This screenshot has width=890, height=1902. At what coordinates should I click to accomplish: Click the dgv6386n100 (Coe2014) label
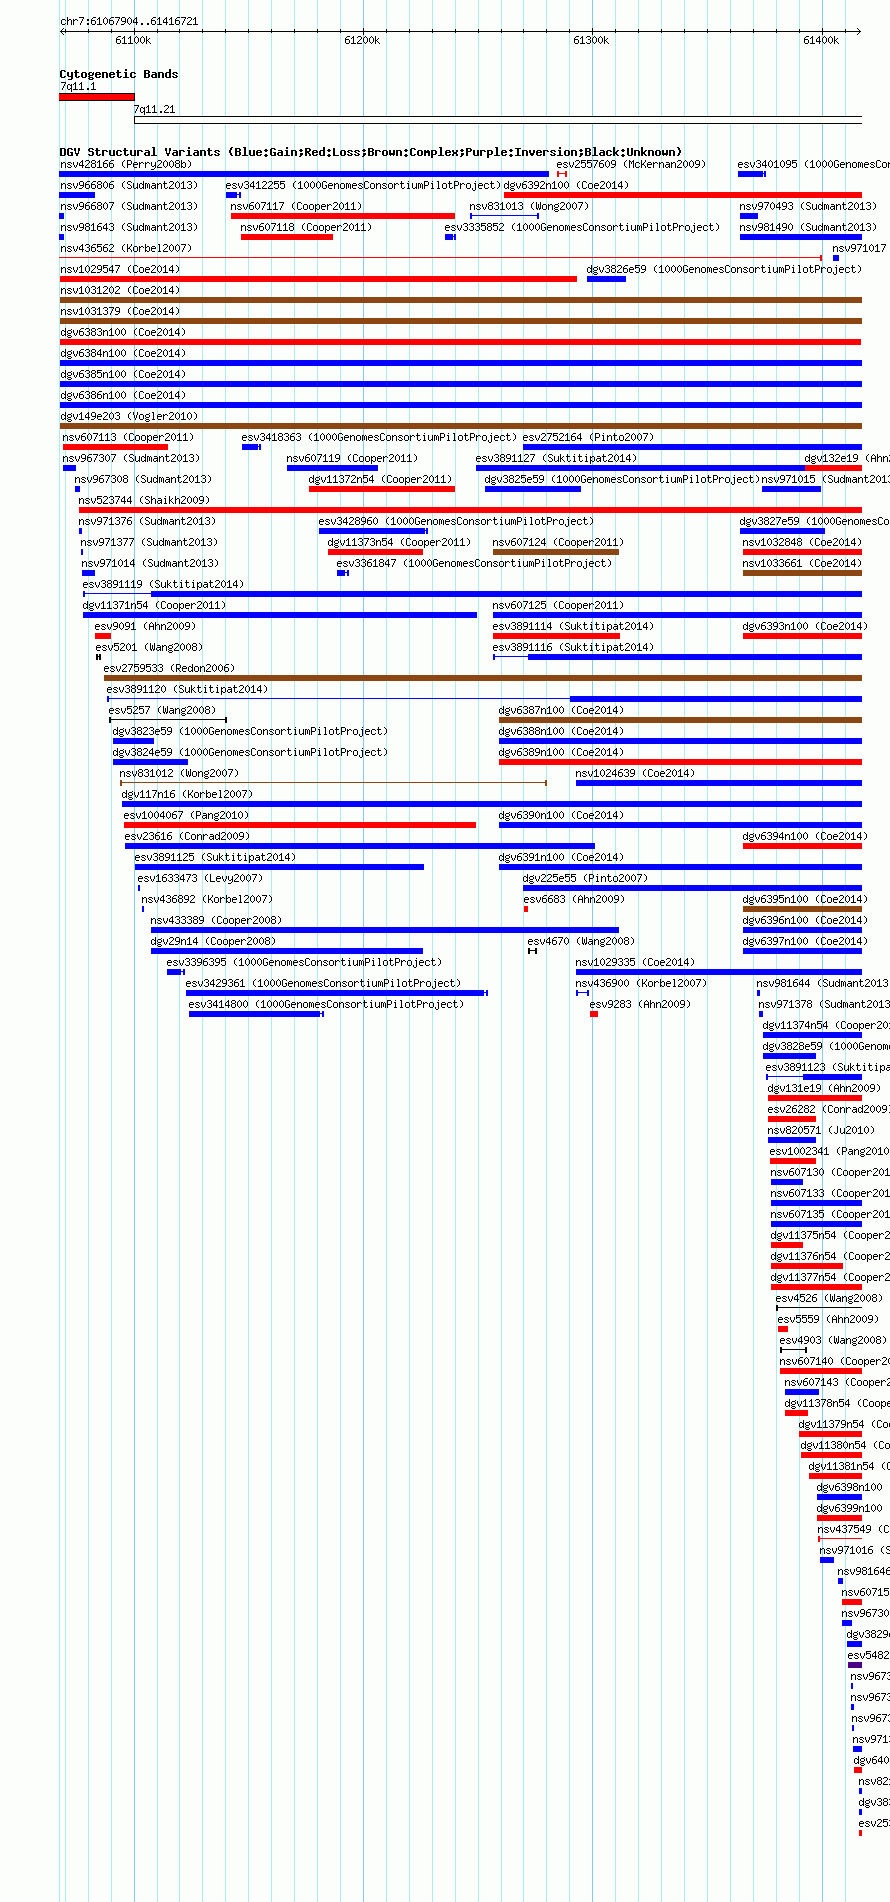(123, 395)
